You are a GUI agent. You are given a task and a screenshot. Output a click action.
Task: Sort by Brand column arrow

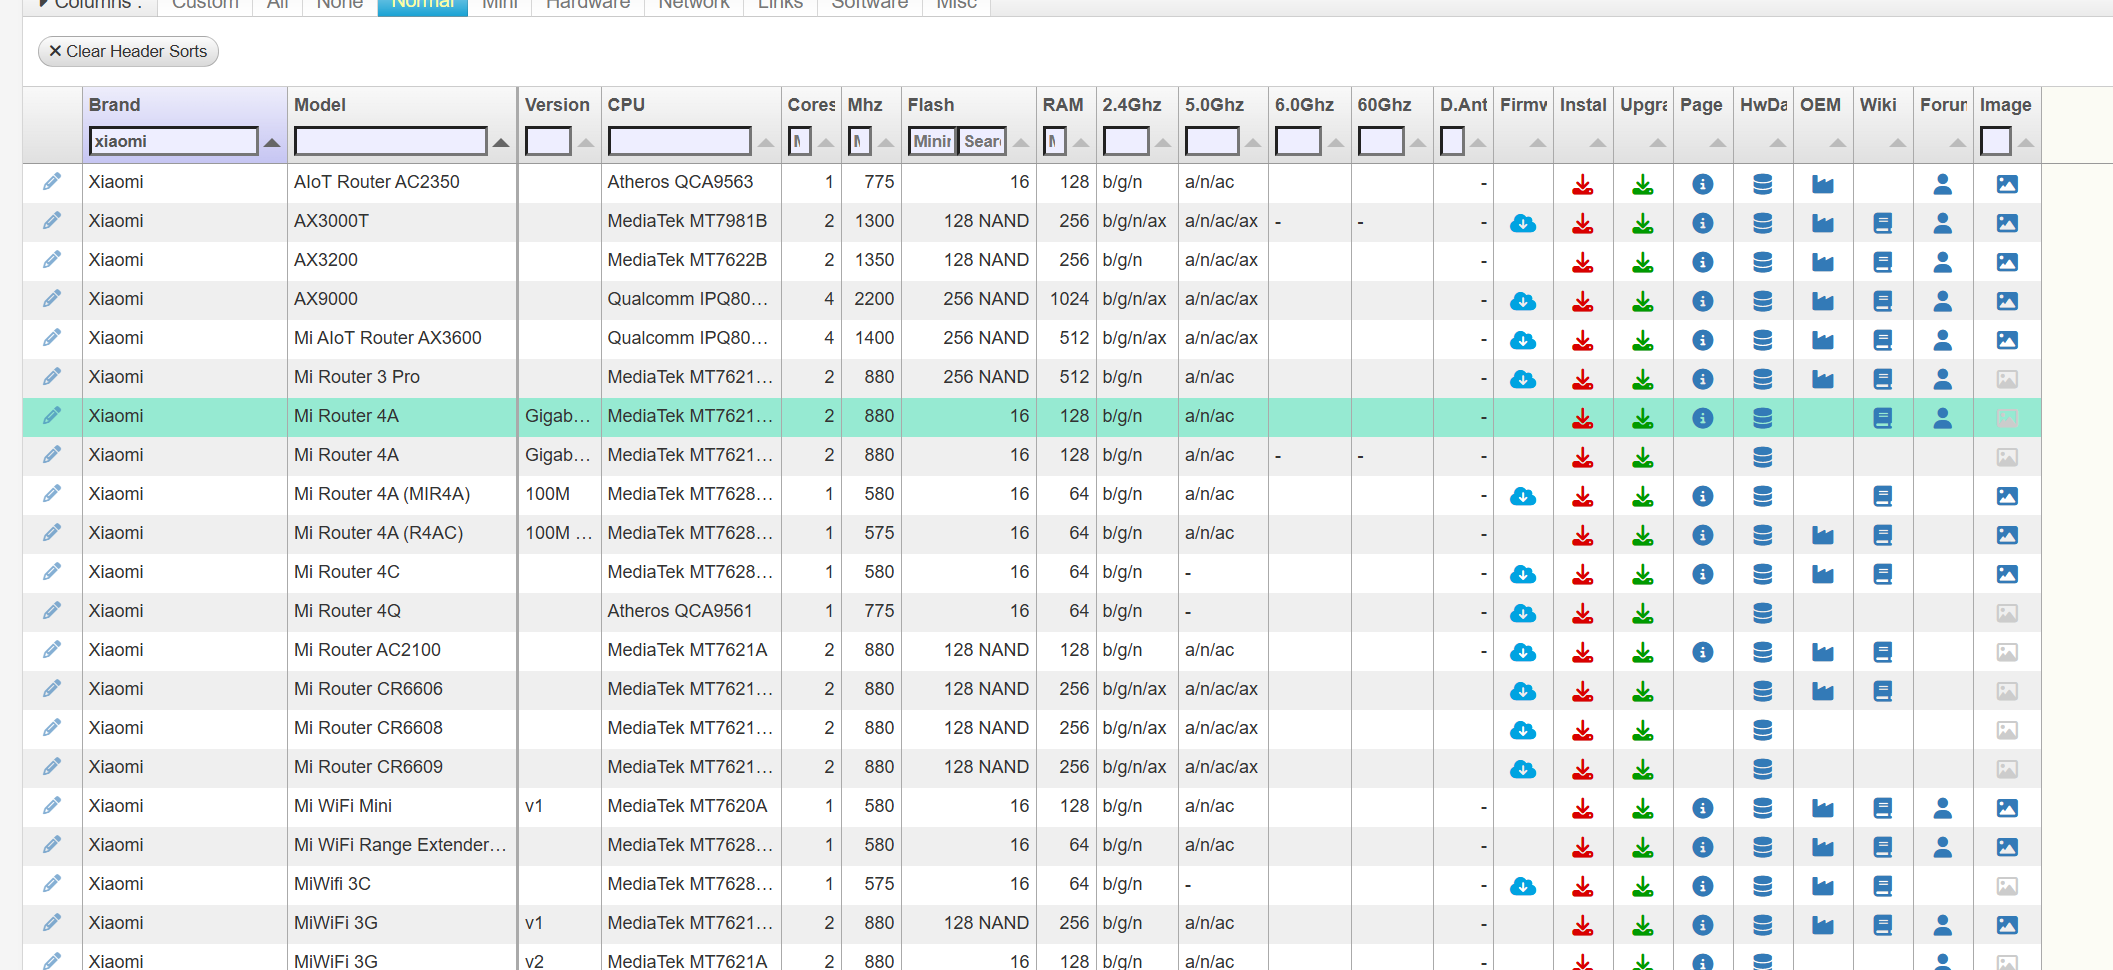point(272,143)
